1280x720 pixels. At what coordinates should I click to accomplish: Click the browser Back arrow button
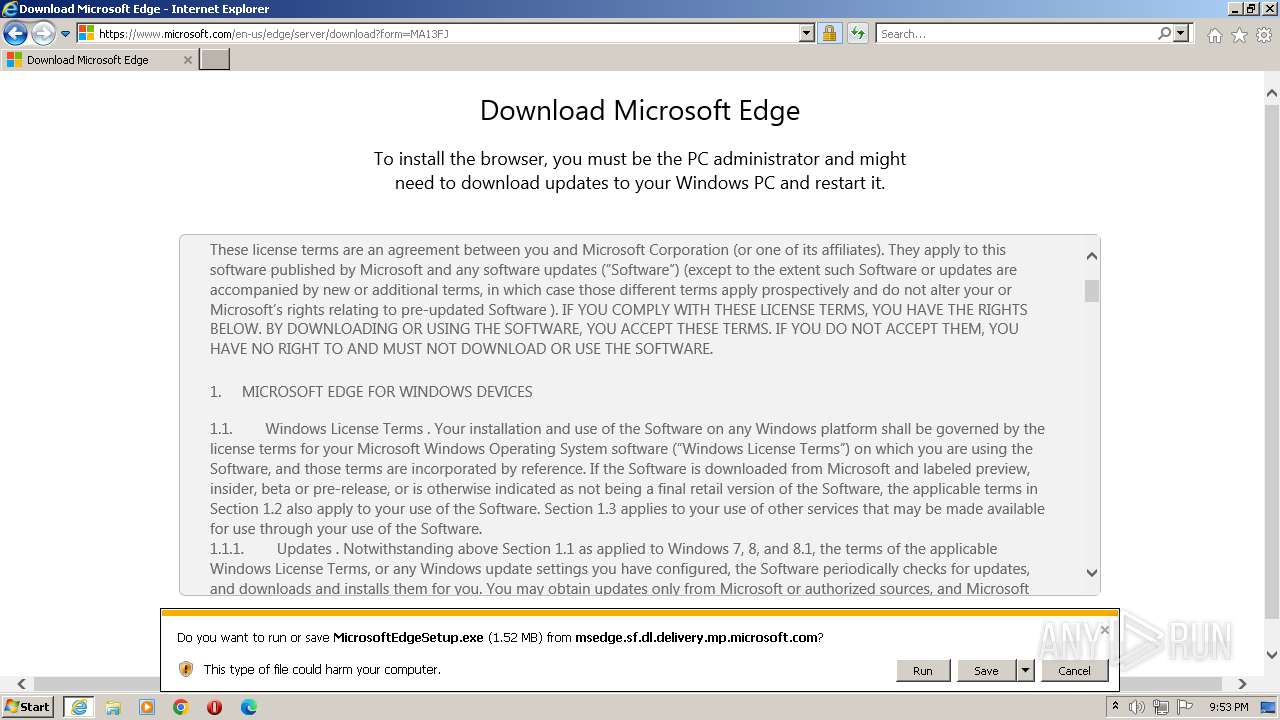[x=15, y=34]
